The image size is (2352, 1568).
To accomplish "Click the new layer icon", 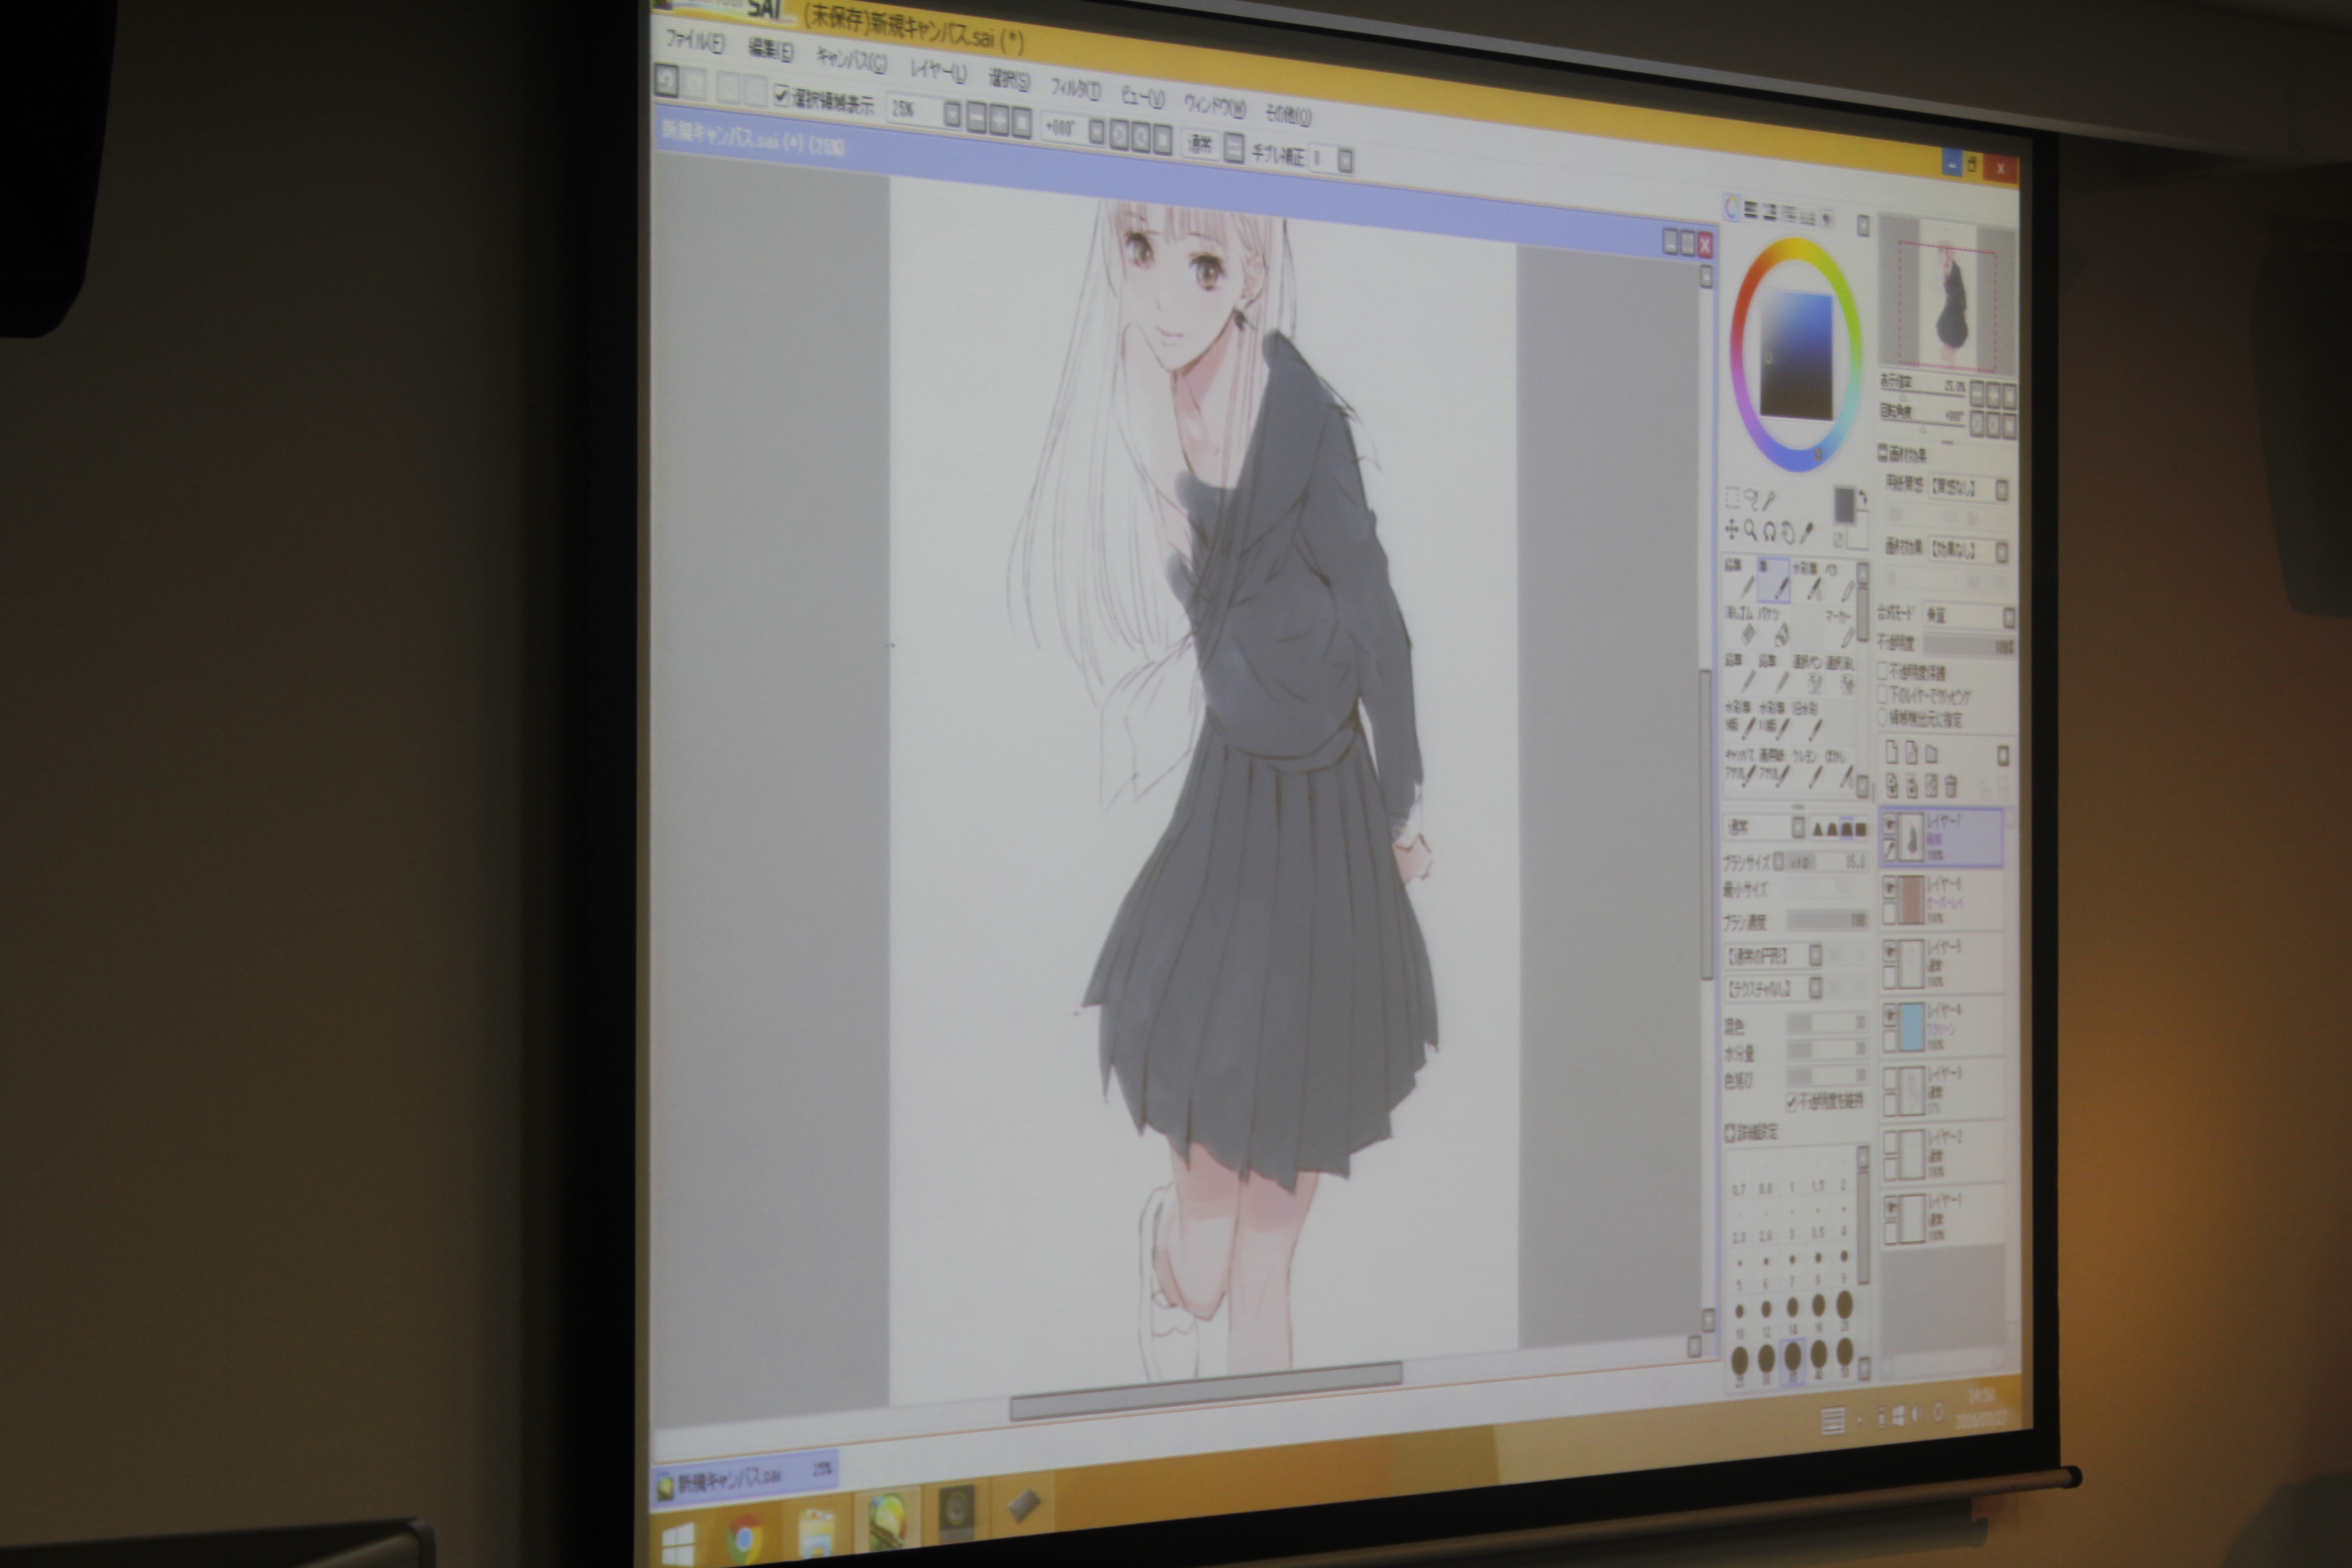I will point(1892,751).
